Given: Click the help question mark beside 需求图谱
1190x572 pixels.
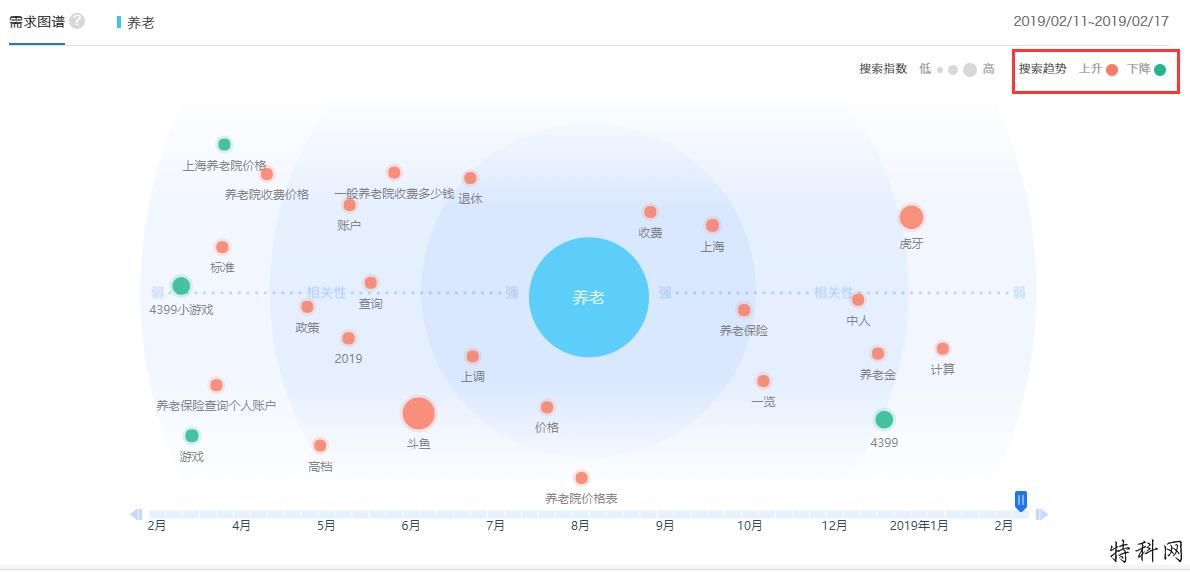Looking at the screenshot, I should (77, 20).
